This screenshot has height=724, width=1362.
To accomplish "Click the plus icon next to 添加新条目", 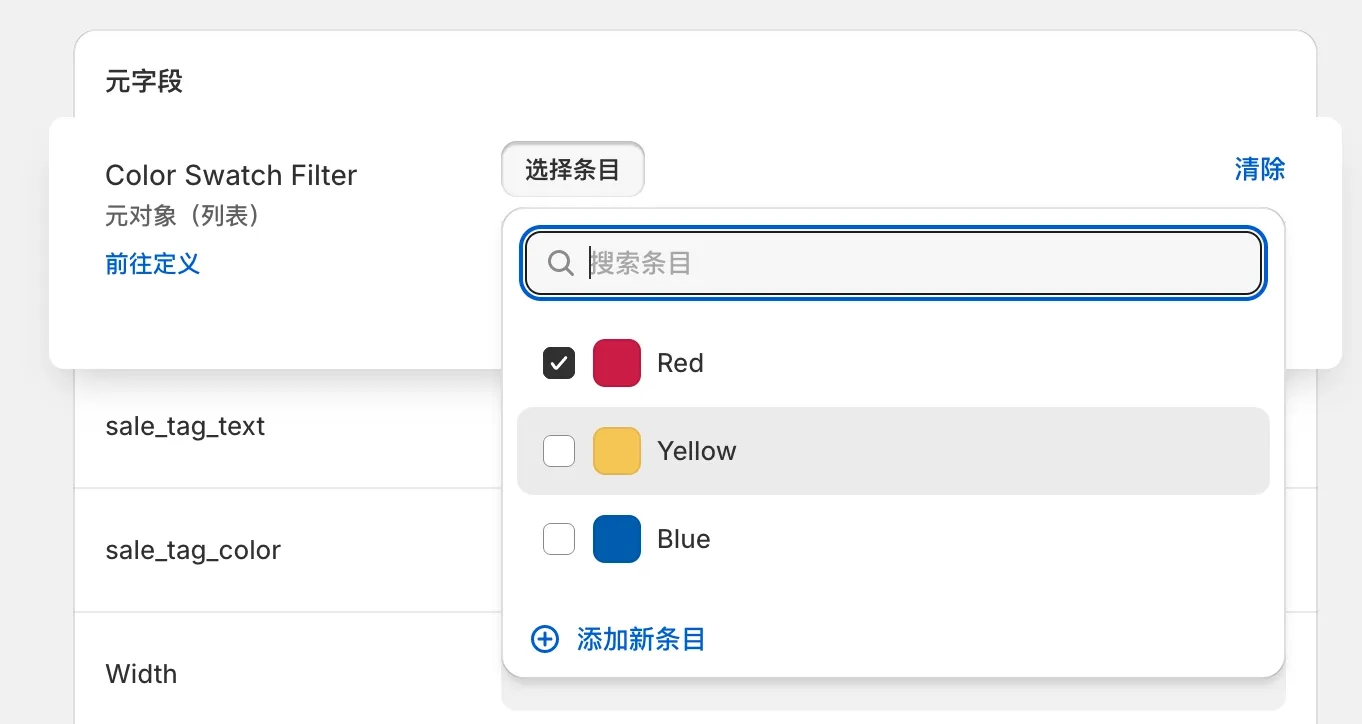I will (x=544, y=639).
